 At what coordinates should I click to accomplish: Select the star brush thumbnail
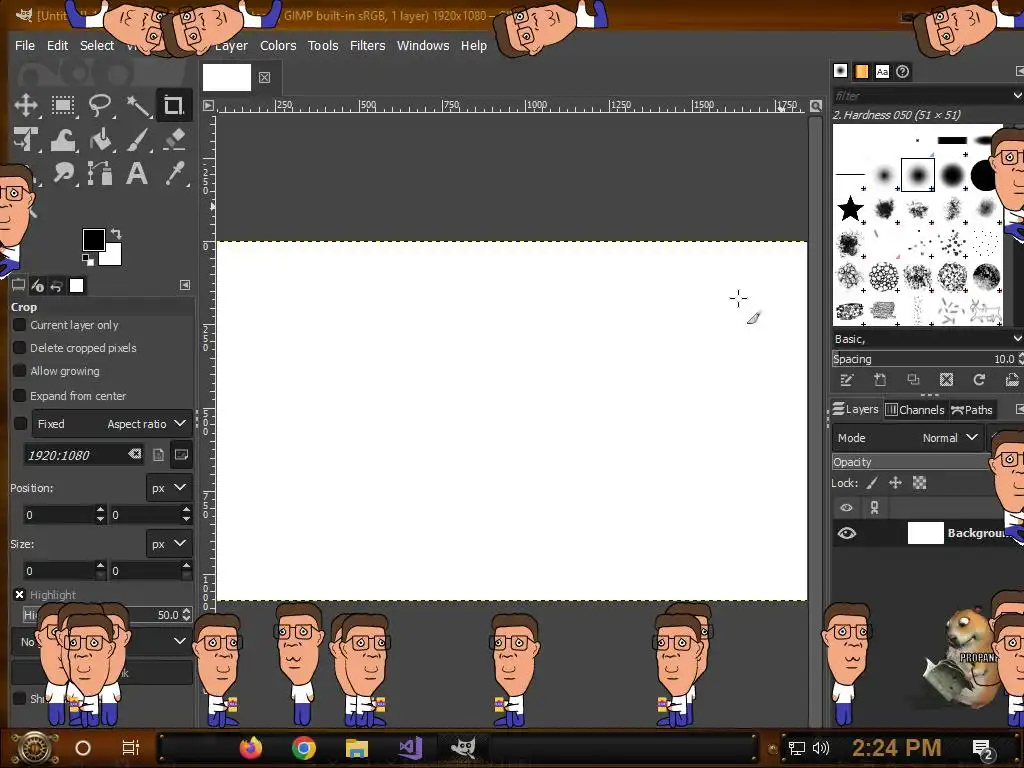coord(851,209)
